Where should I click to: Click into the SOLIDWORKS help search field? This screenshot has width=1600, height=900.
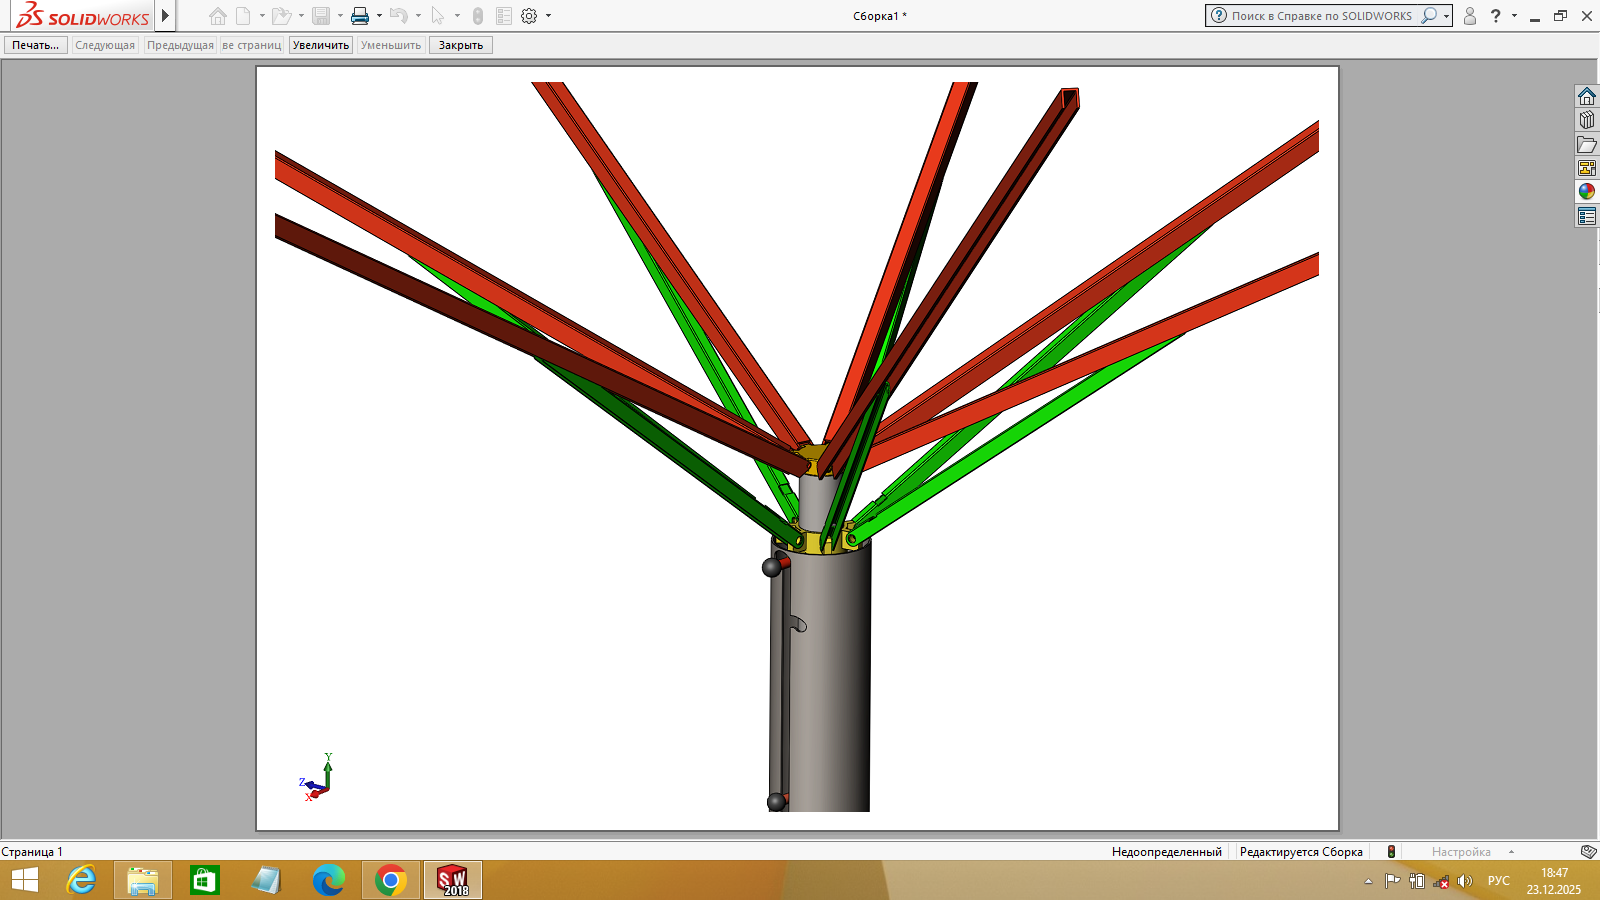click(x=1322, y=16)
